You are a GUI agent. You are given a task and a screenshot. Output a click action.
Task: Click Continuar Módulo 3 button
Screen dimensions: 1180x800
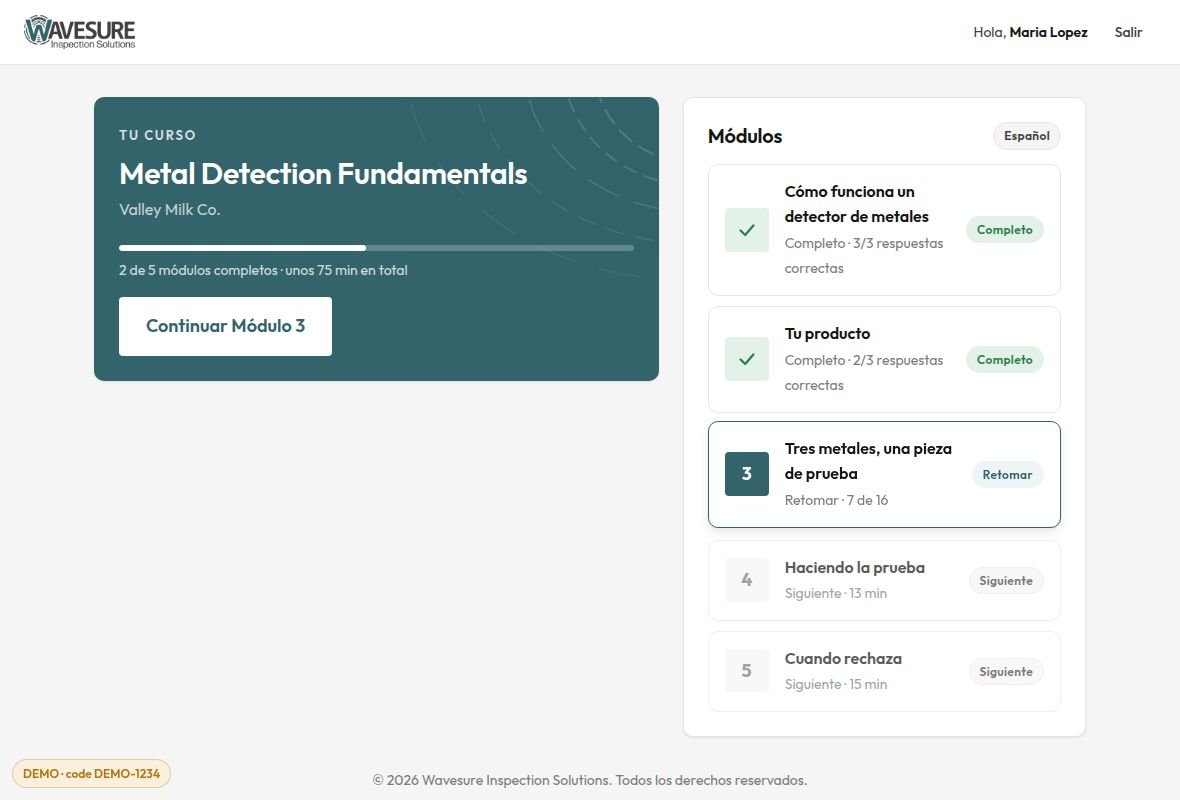[225, 326]
